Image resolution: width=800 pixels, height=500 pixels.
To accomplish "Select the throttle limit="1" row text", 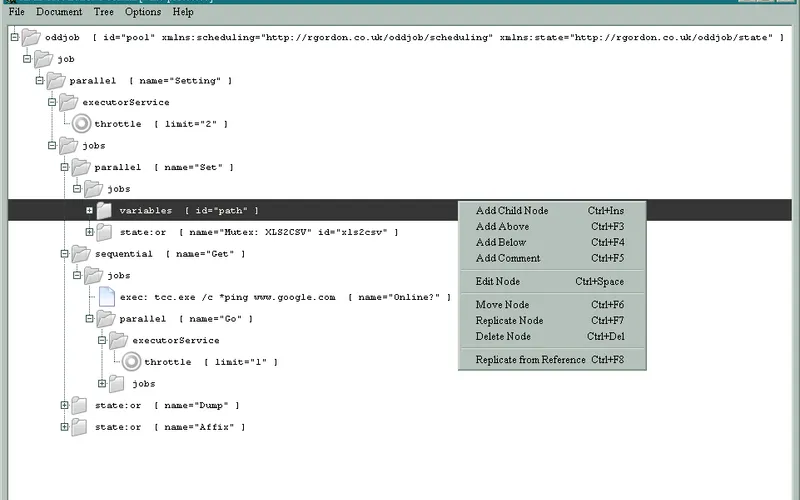I will [211, 362].
